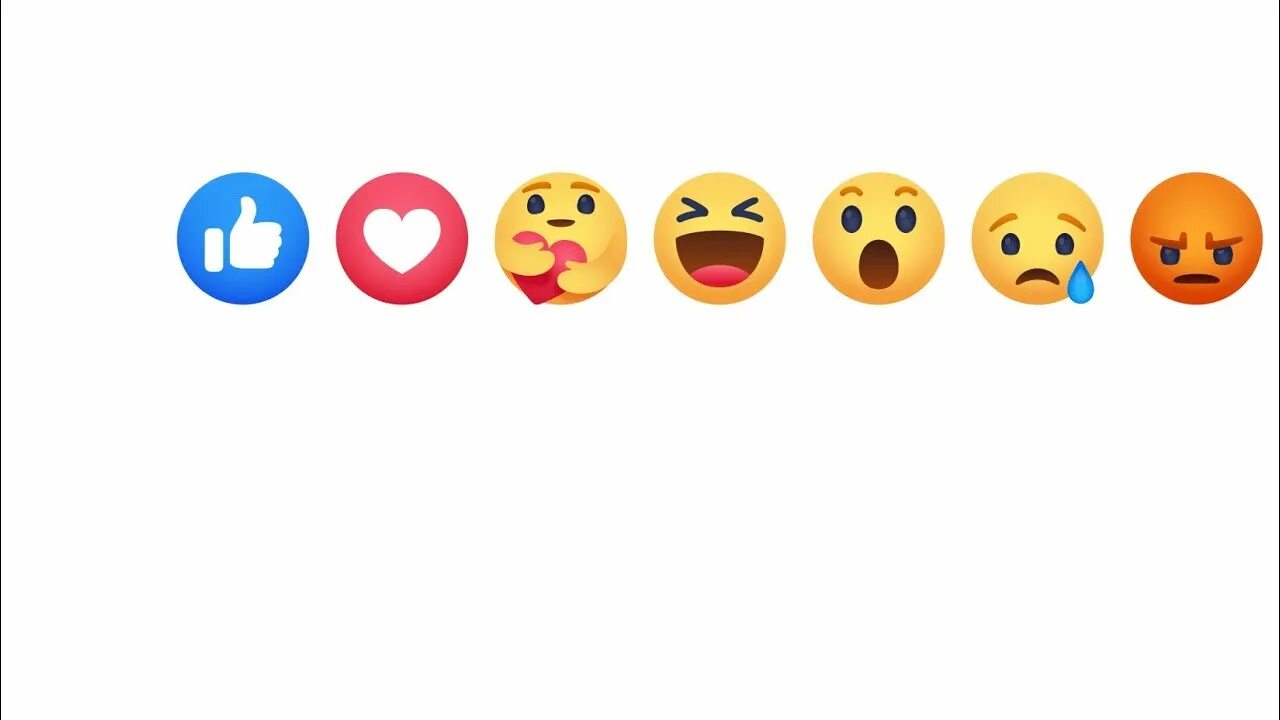1280x720 pixels.
Task: Click the flat mouth of Angry emoji
Action: pos(1197,279)
